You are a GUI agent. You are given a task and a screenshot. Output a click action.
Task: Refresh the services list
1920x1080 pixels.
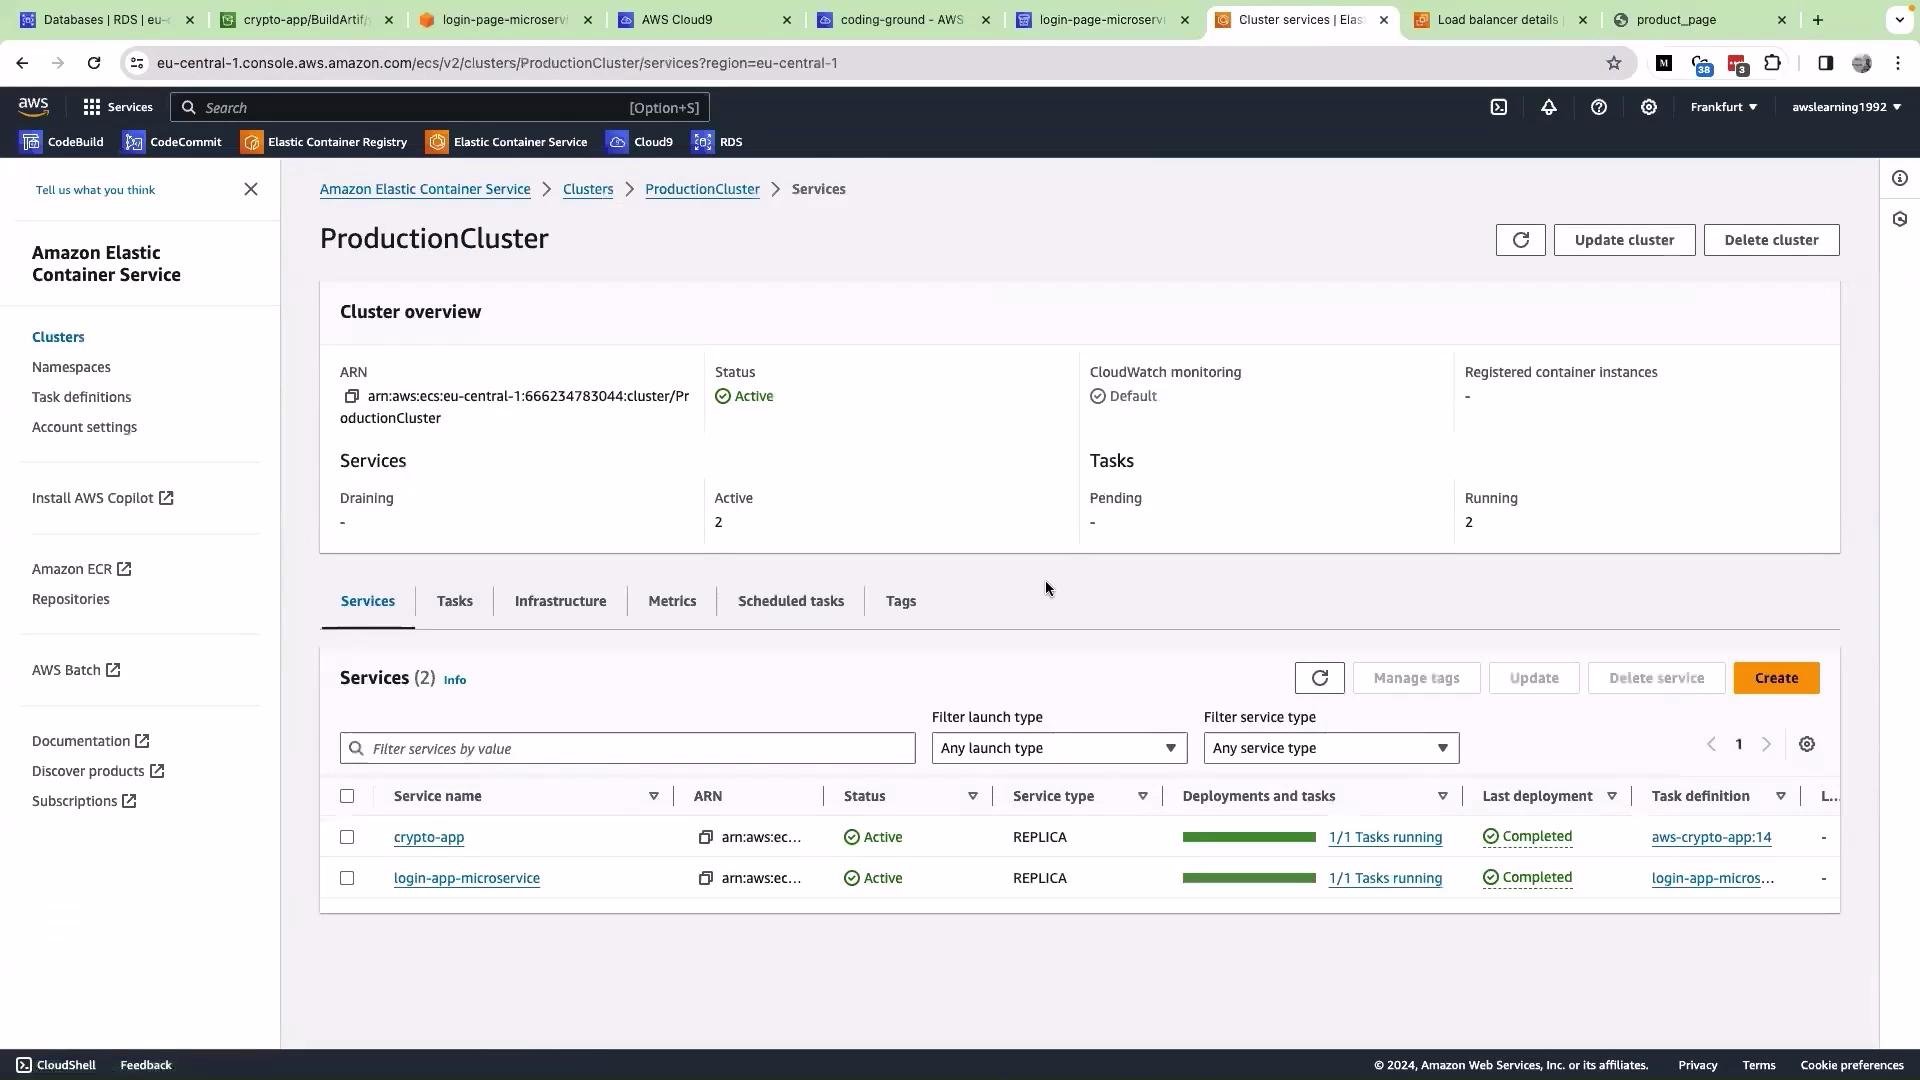pos(1319,678)
